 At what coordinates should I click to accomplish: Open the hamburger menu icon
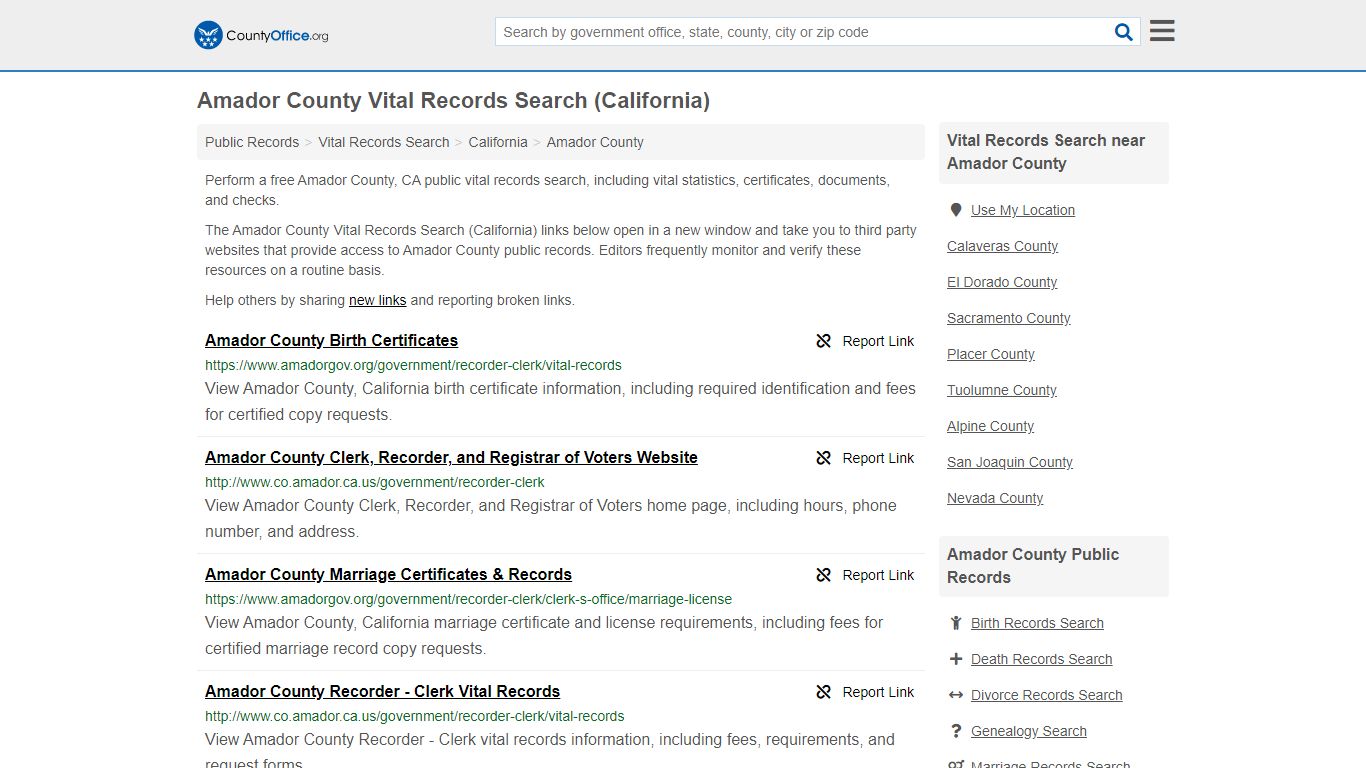[x=1162, y=31]
